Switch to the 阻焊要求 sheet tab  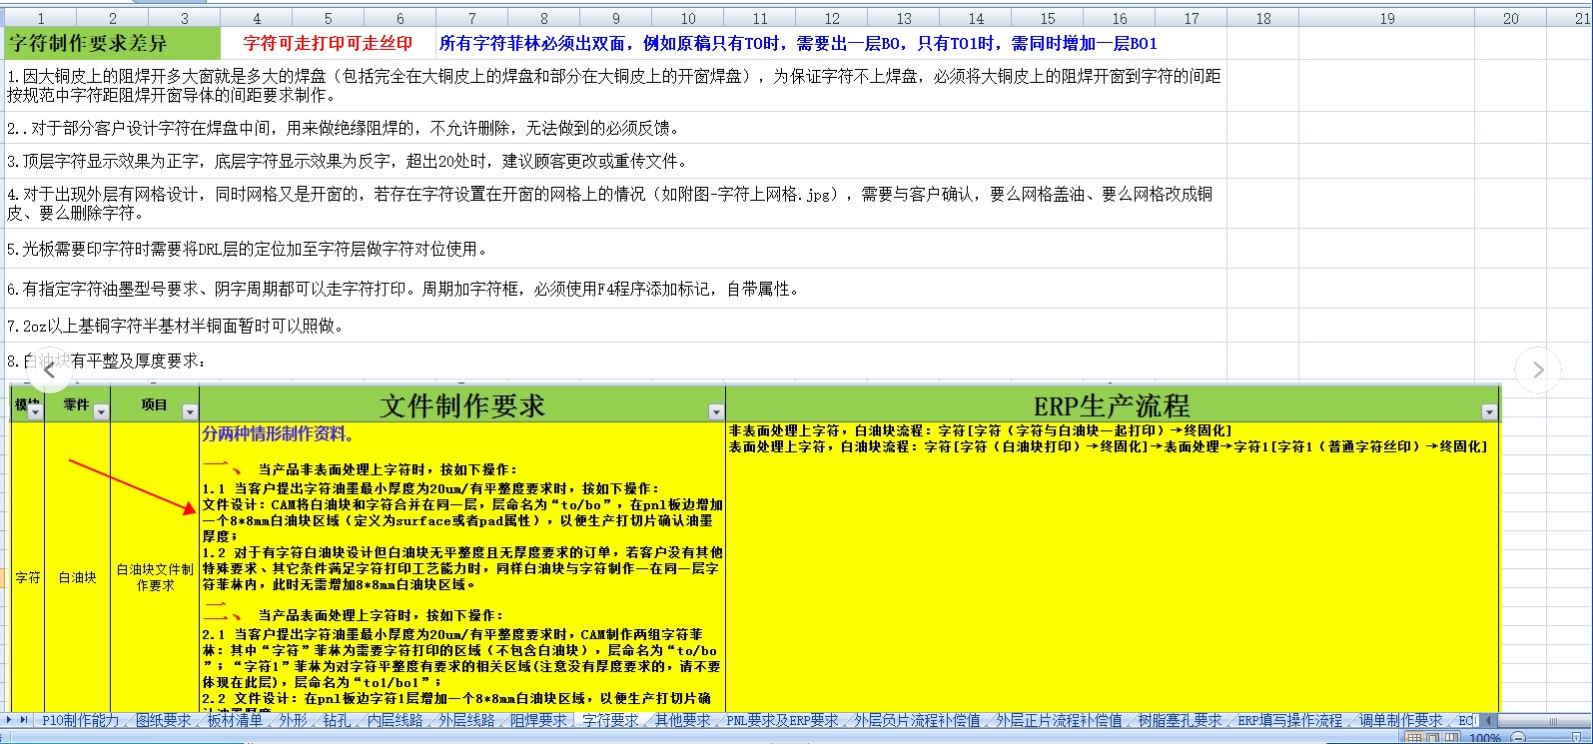(539, 720)
